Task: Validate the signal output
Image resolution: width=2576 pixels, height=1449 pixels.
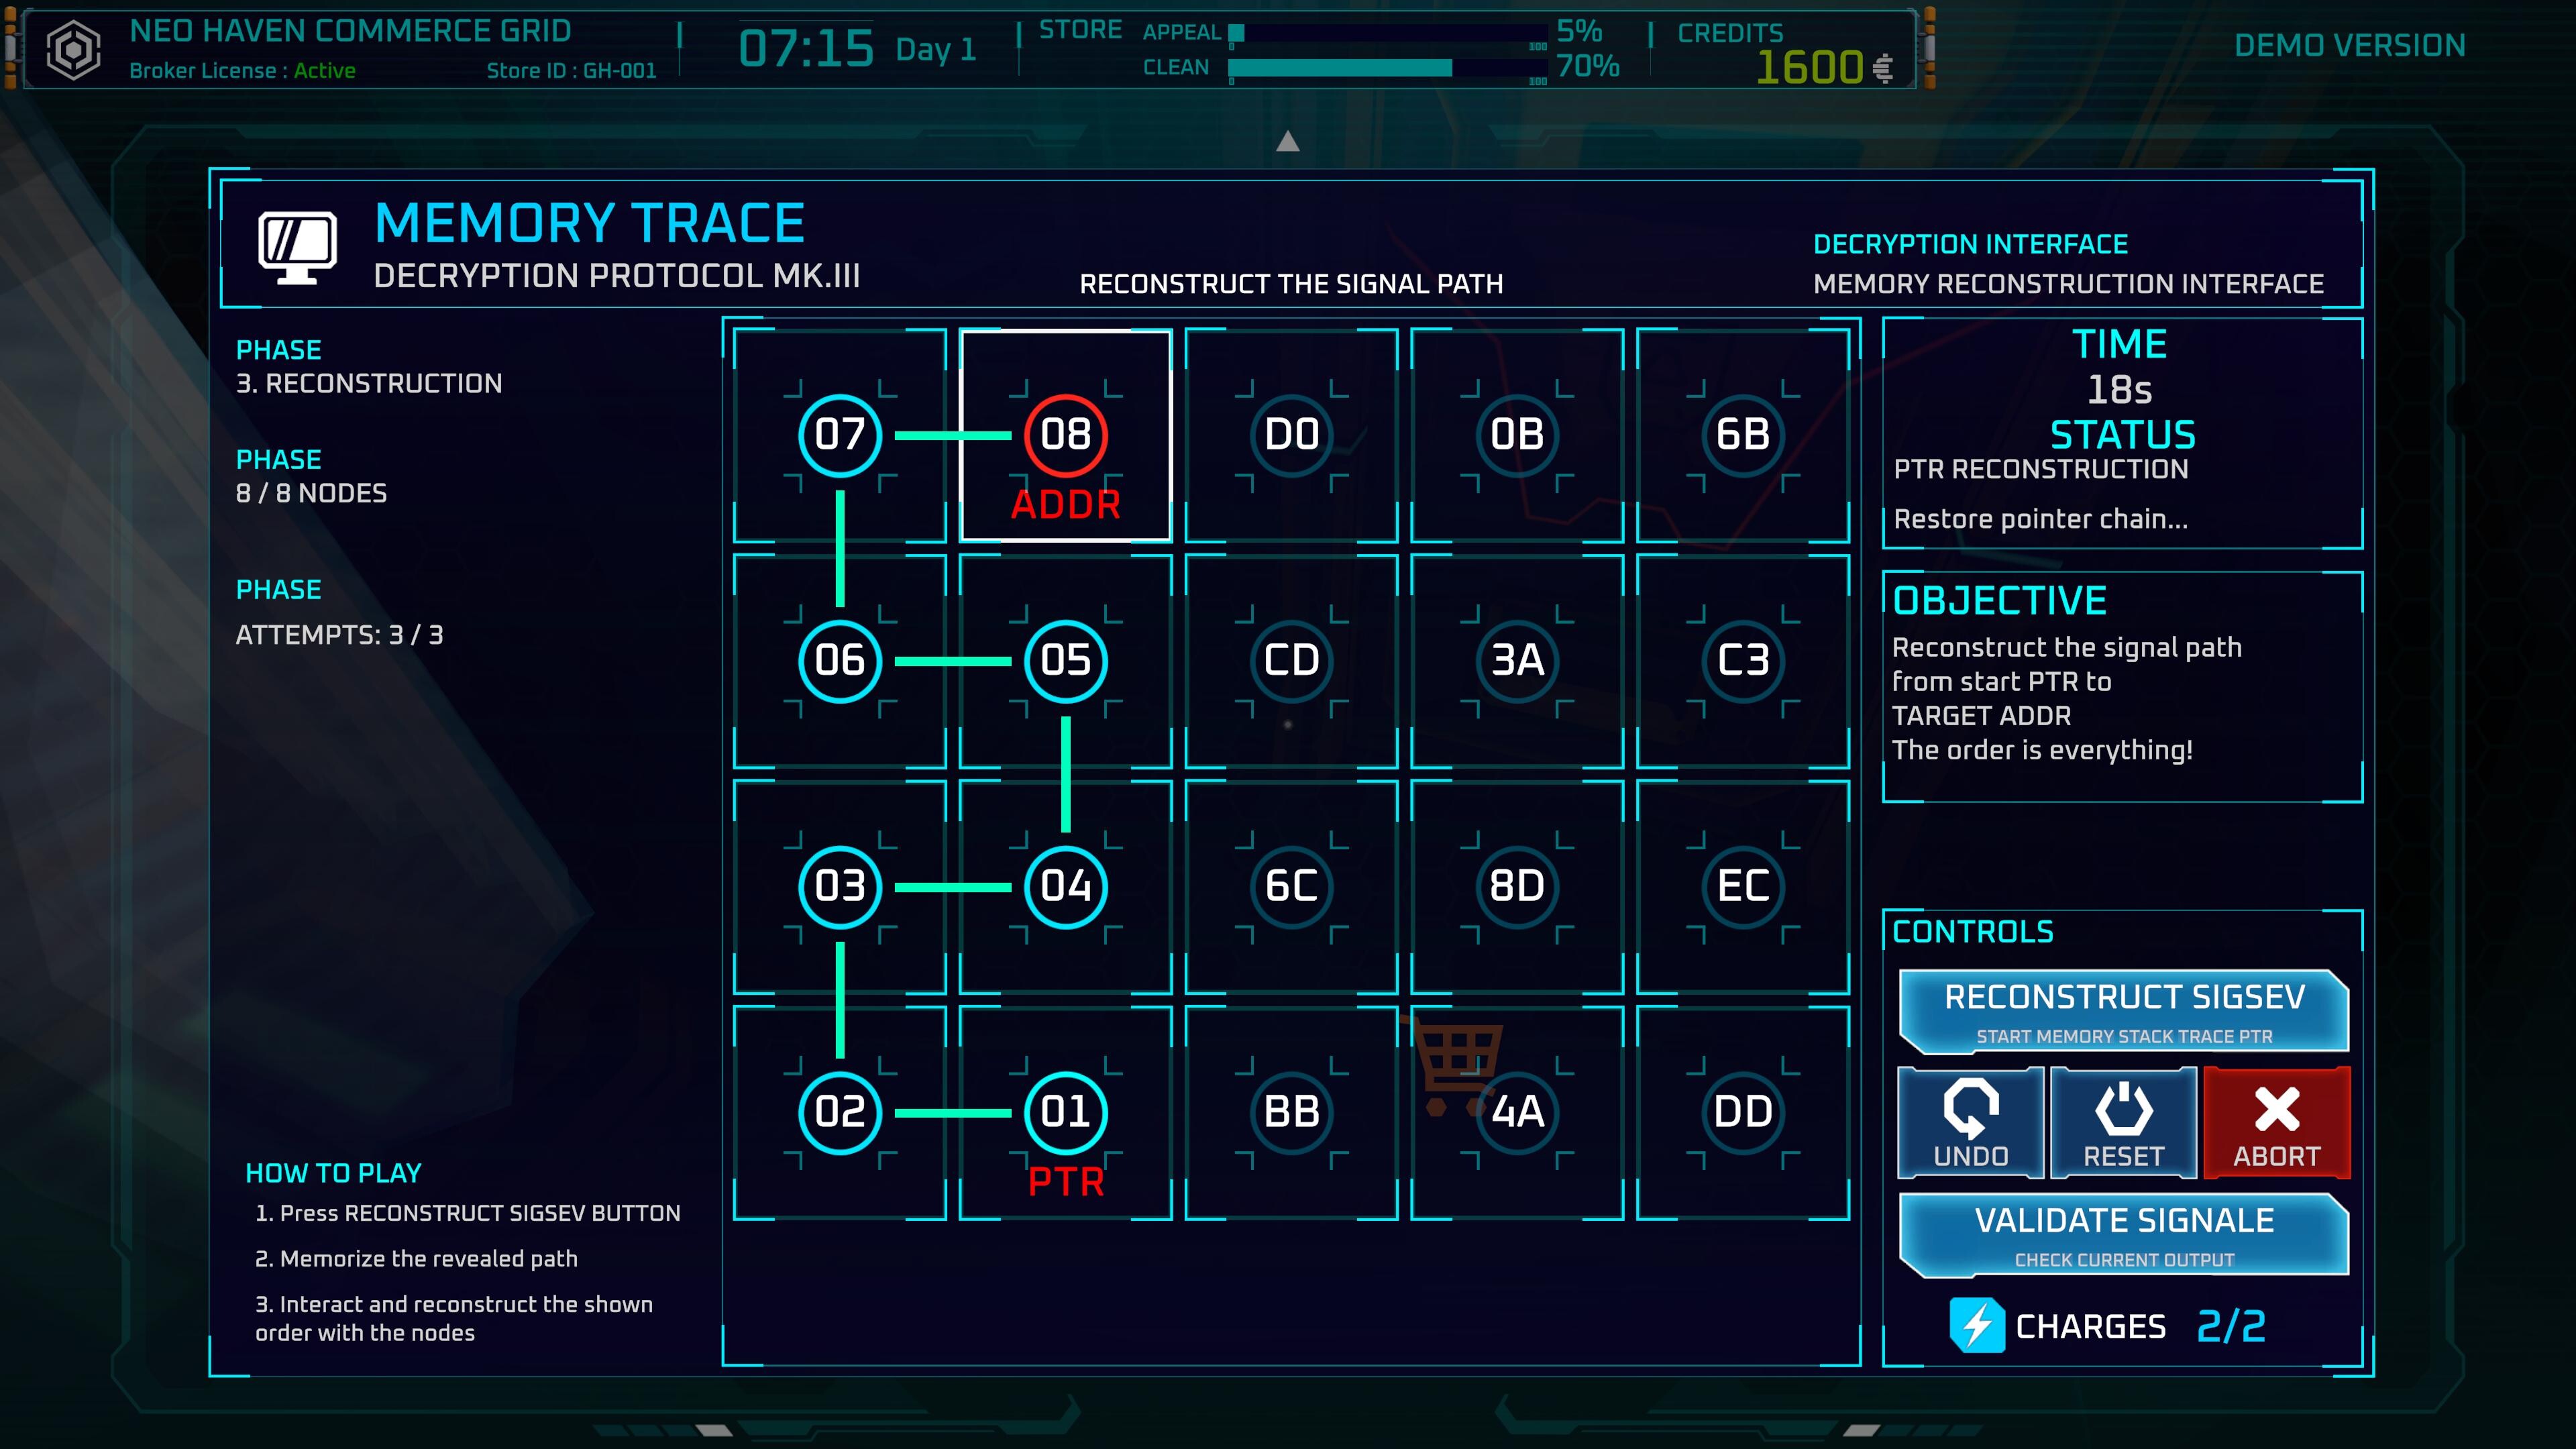Action: click(x=2124, y=1235)
